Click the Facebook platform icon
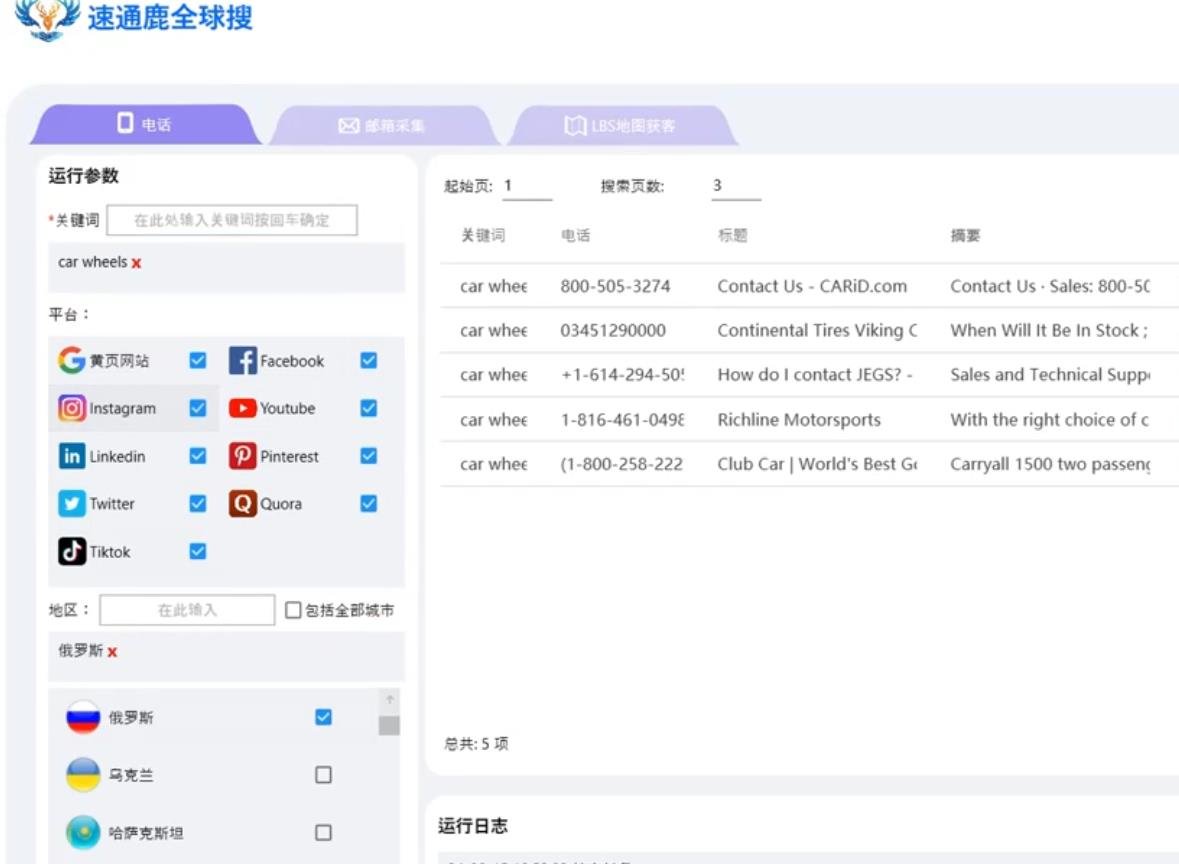1179x864 pixels. pos(242,360)
